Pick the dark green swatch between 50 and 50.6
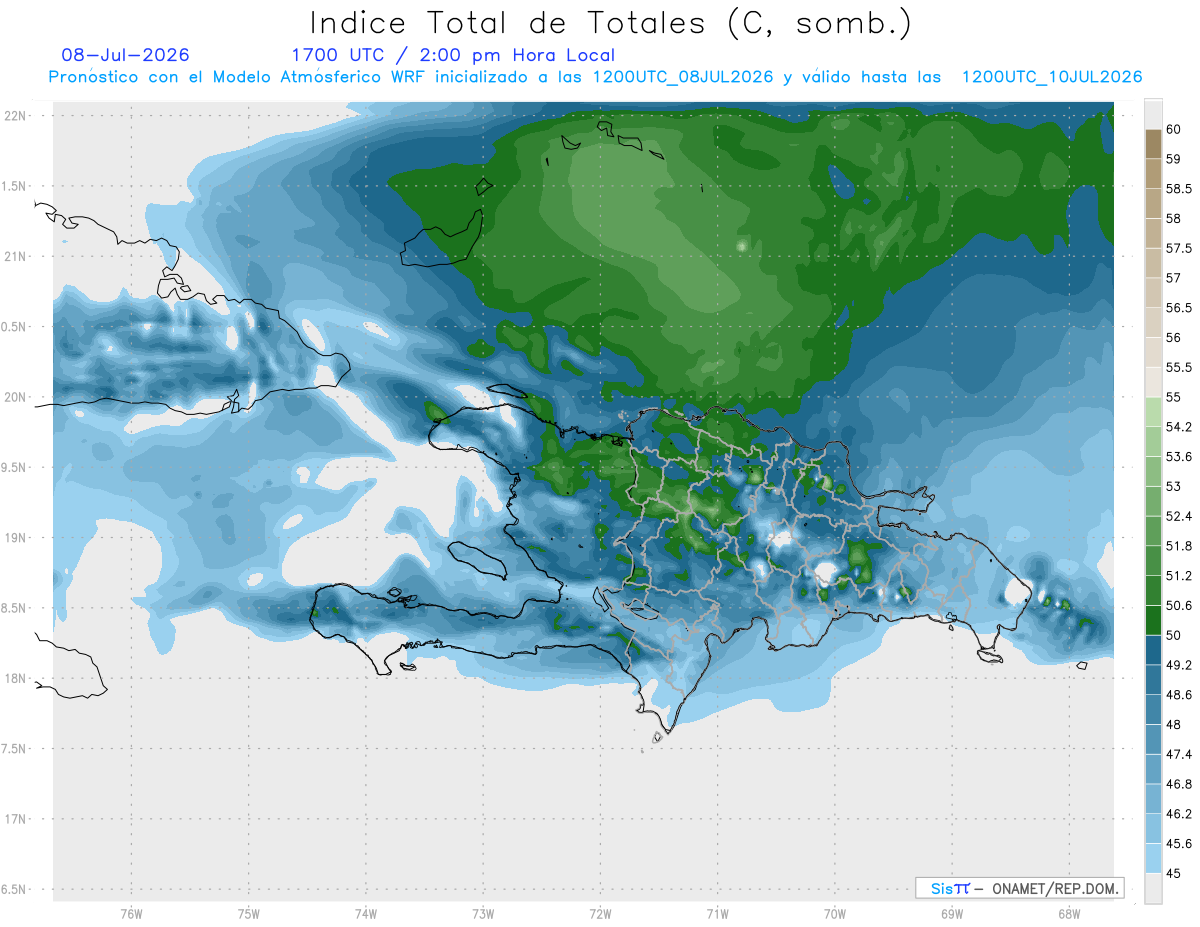This screenshot has width=1200, height=927. click(x=1153, y=620)
